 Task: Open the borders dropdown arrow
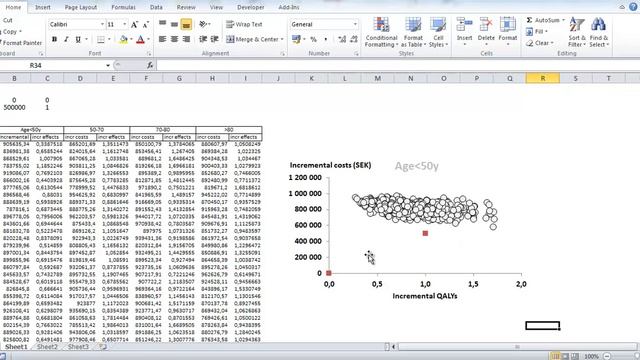click(109, 40)
